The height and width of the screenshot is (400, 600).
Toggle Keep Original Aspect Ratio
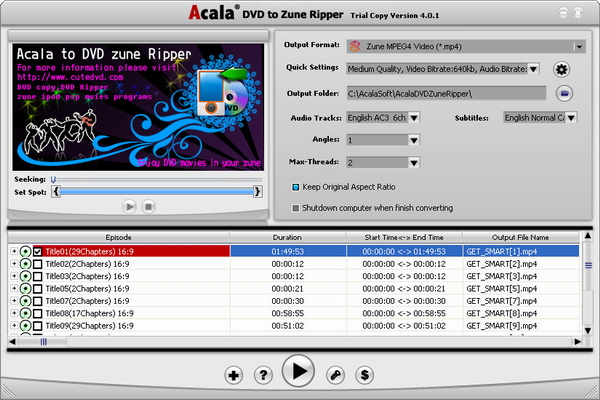[x=295, y=187]
